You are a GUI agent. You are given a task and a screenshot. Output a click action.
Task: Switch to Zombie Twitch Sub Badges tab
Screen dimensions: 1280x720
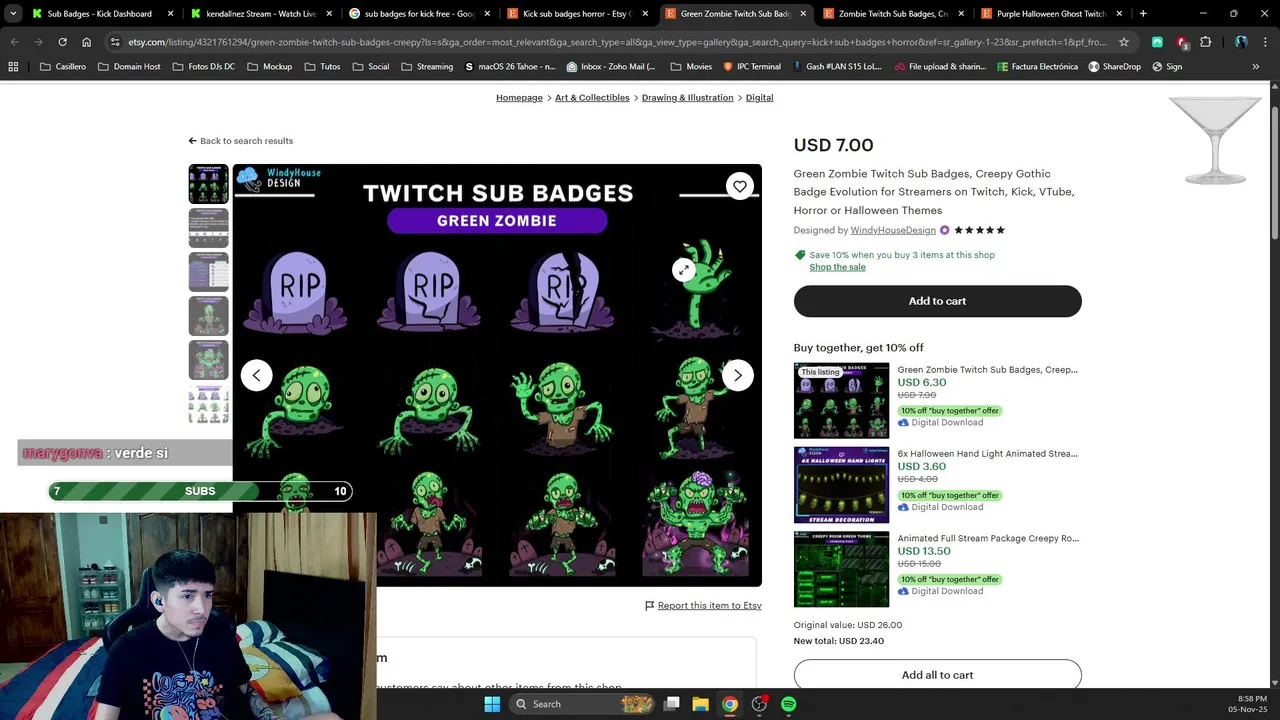893,14
